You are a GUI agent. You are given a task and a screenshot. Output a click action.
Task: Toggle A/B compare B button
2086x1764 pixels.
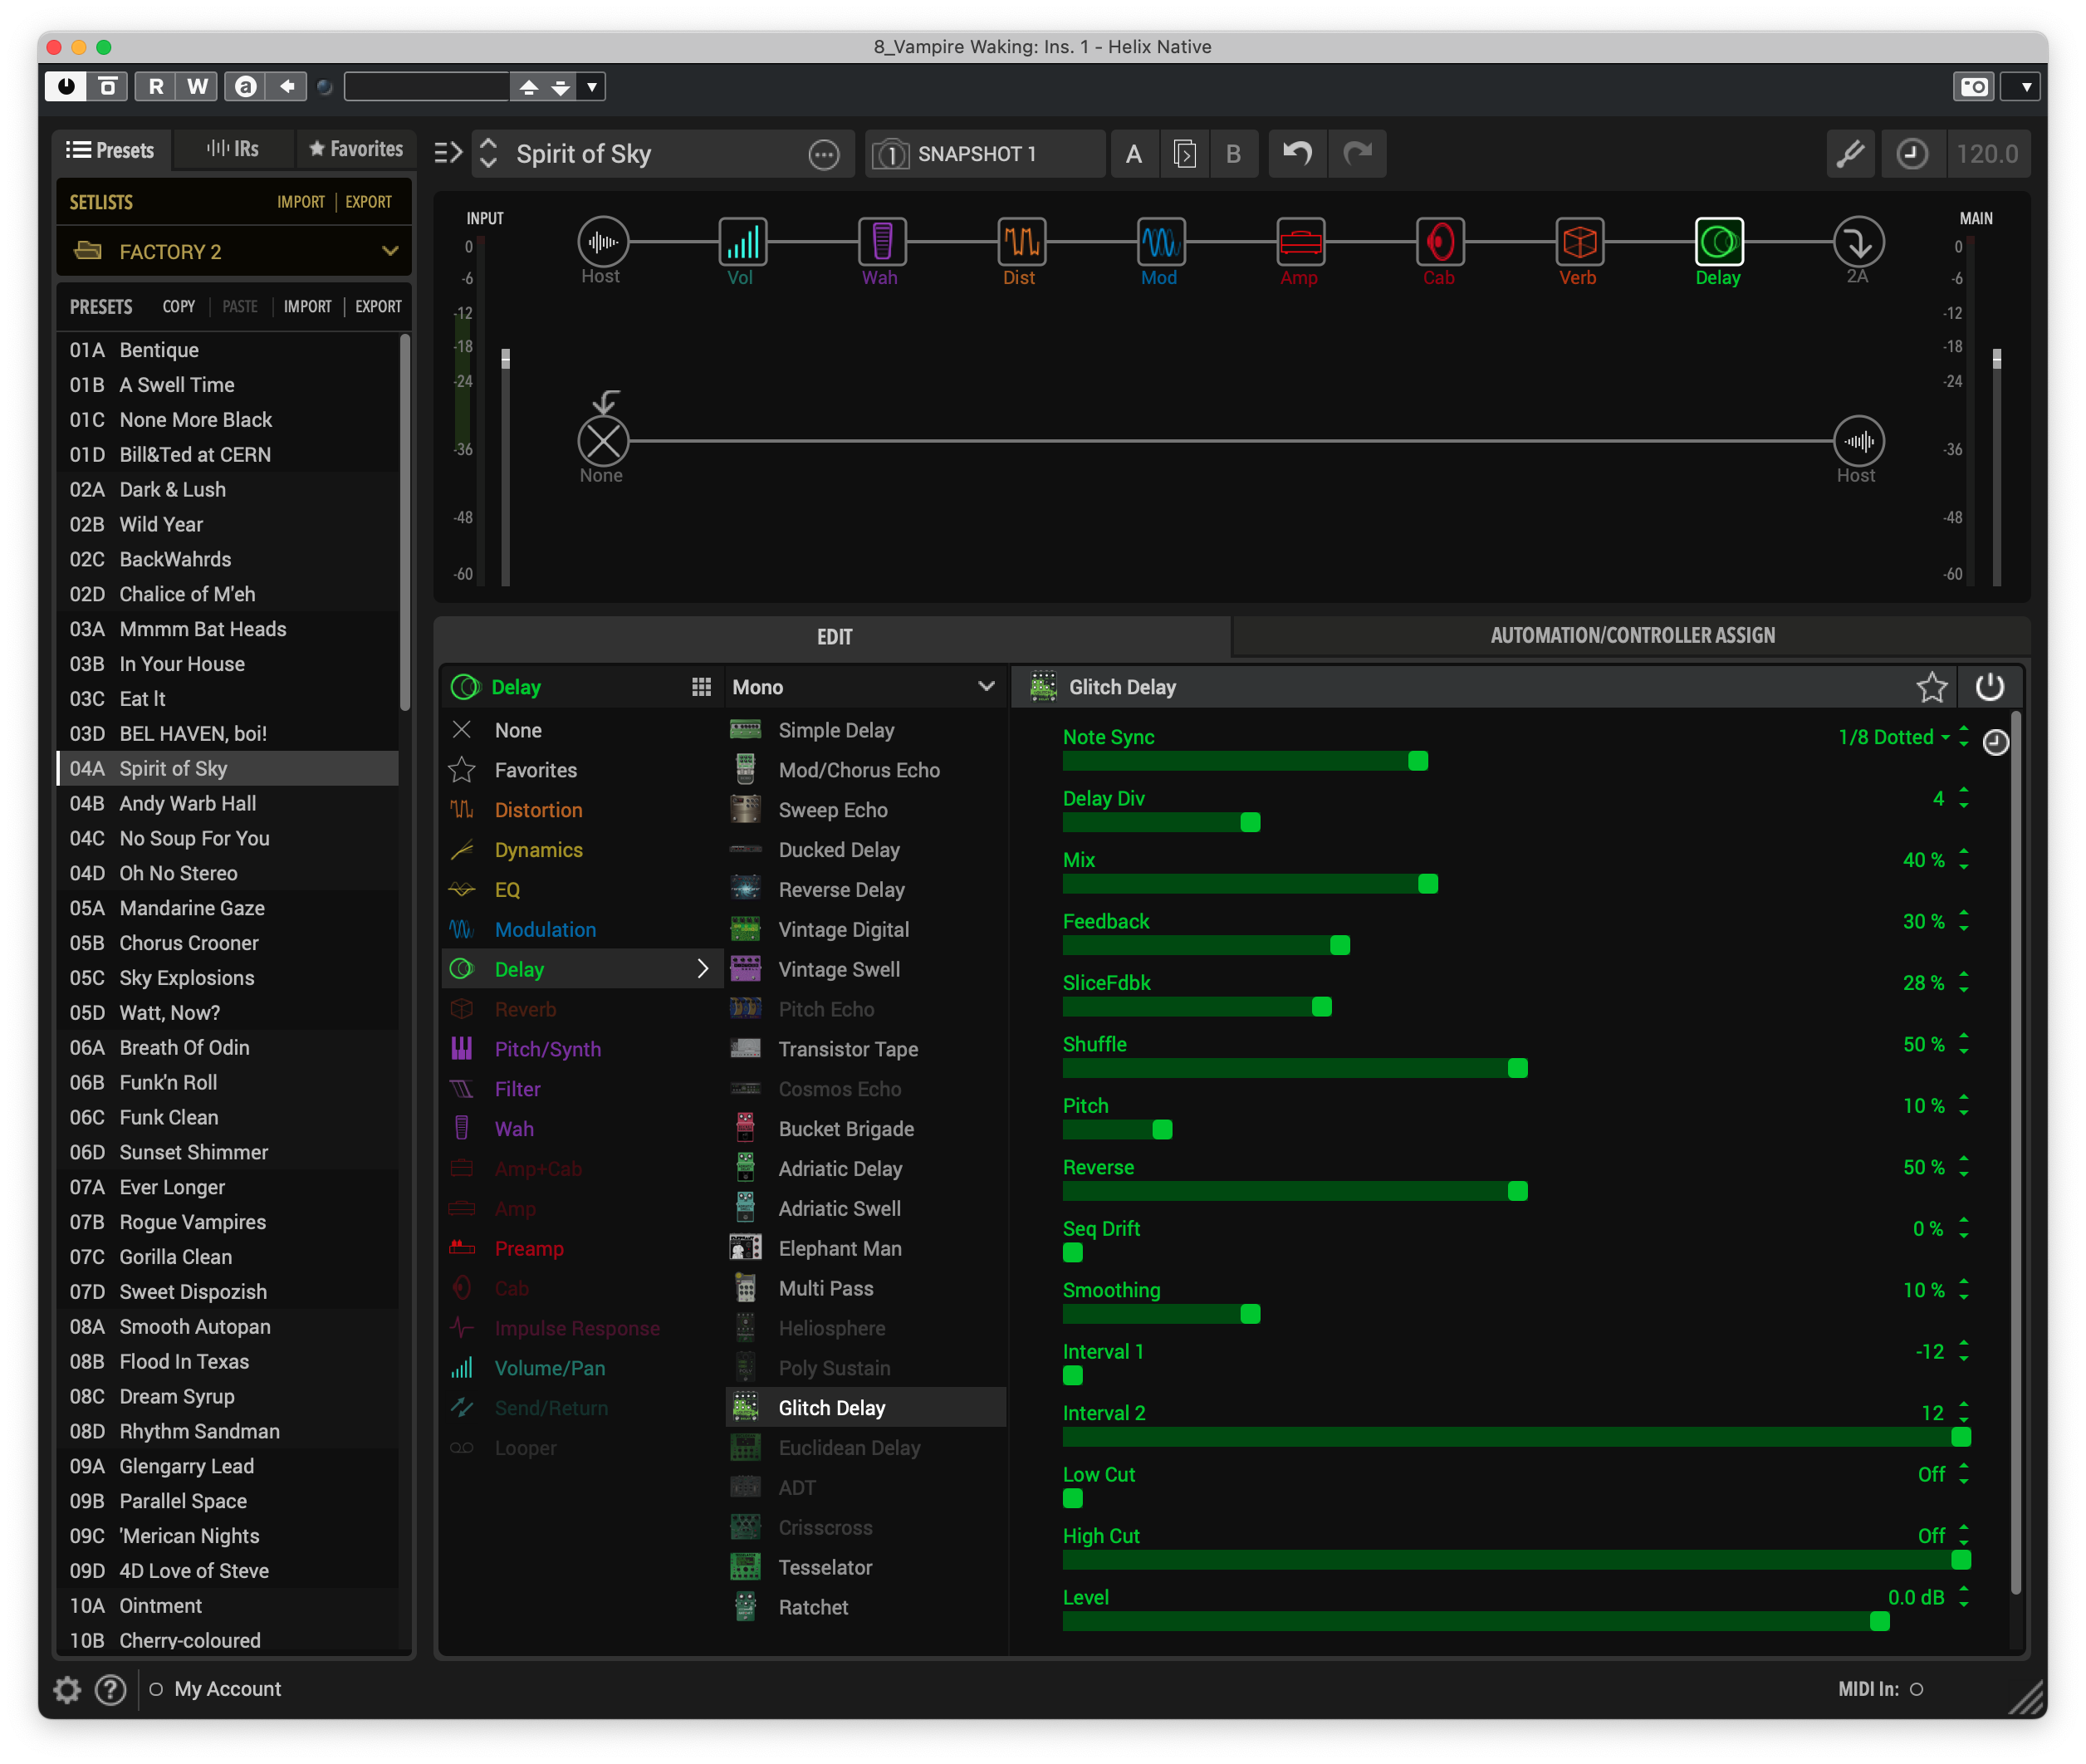[1233, 154]
